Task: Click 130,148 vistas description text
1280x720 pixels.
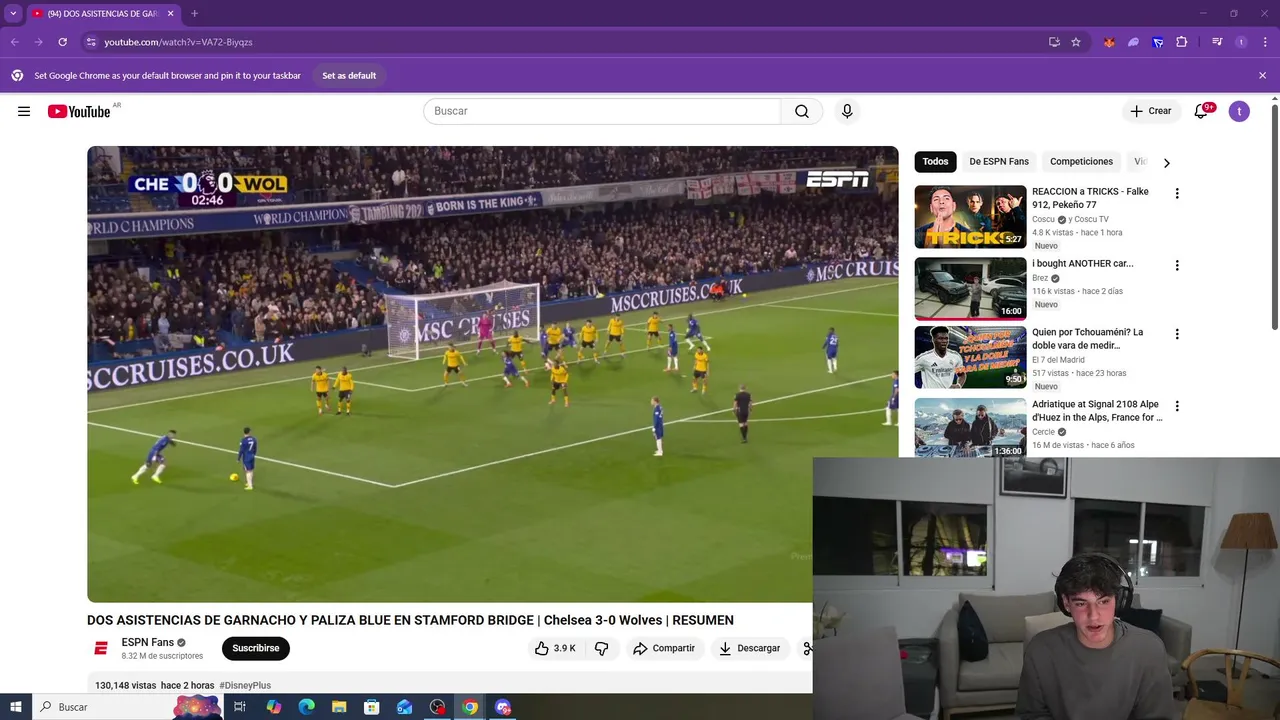Action: point(125,685)
